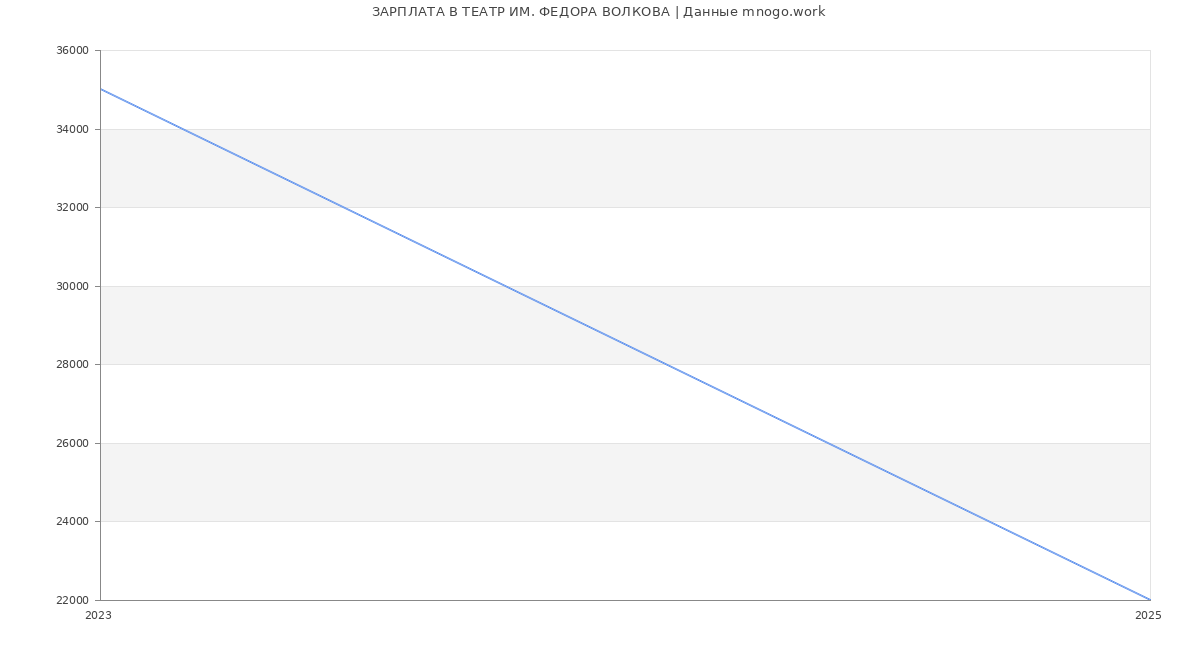Click the chart title text
1200x650 pixels.
tap(598, 12)
